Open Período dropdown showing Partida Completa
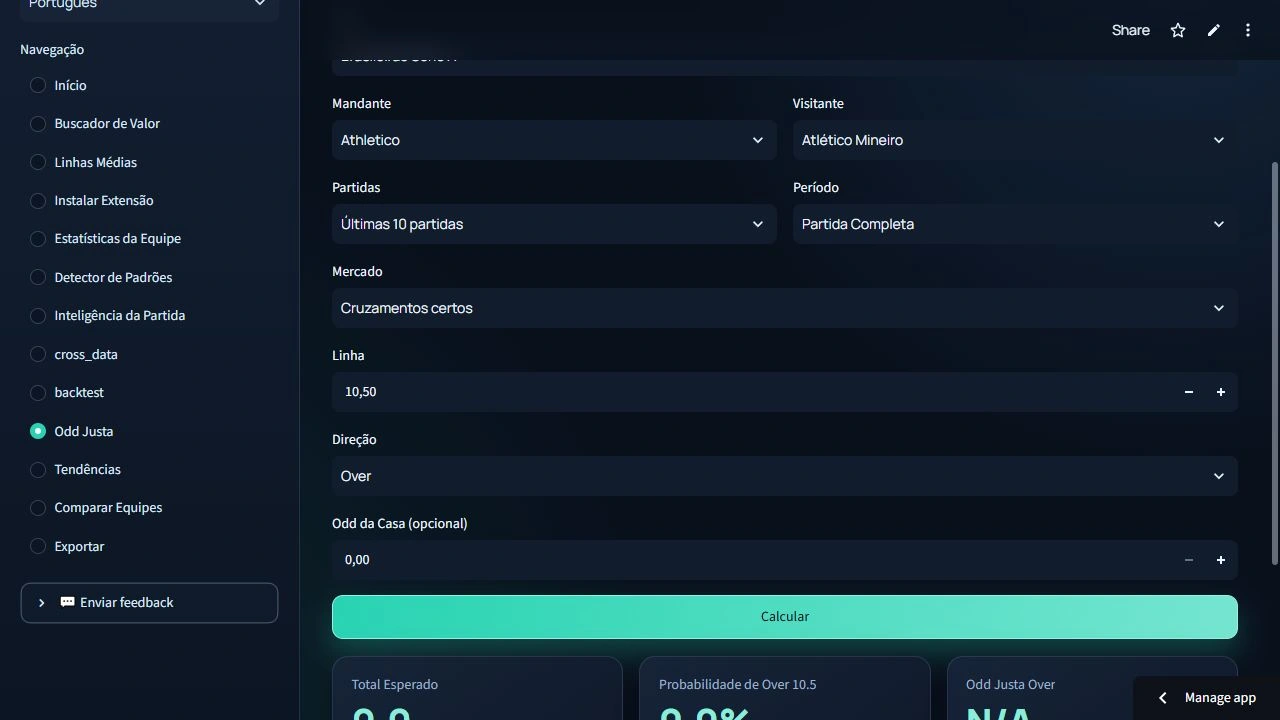This screenshot has width=1280, height=720. tap(1015, 224)
